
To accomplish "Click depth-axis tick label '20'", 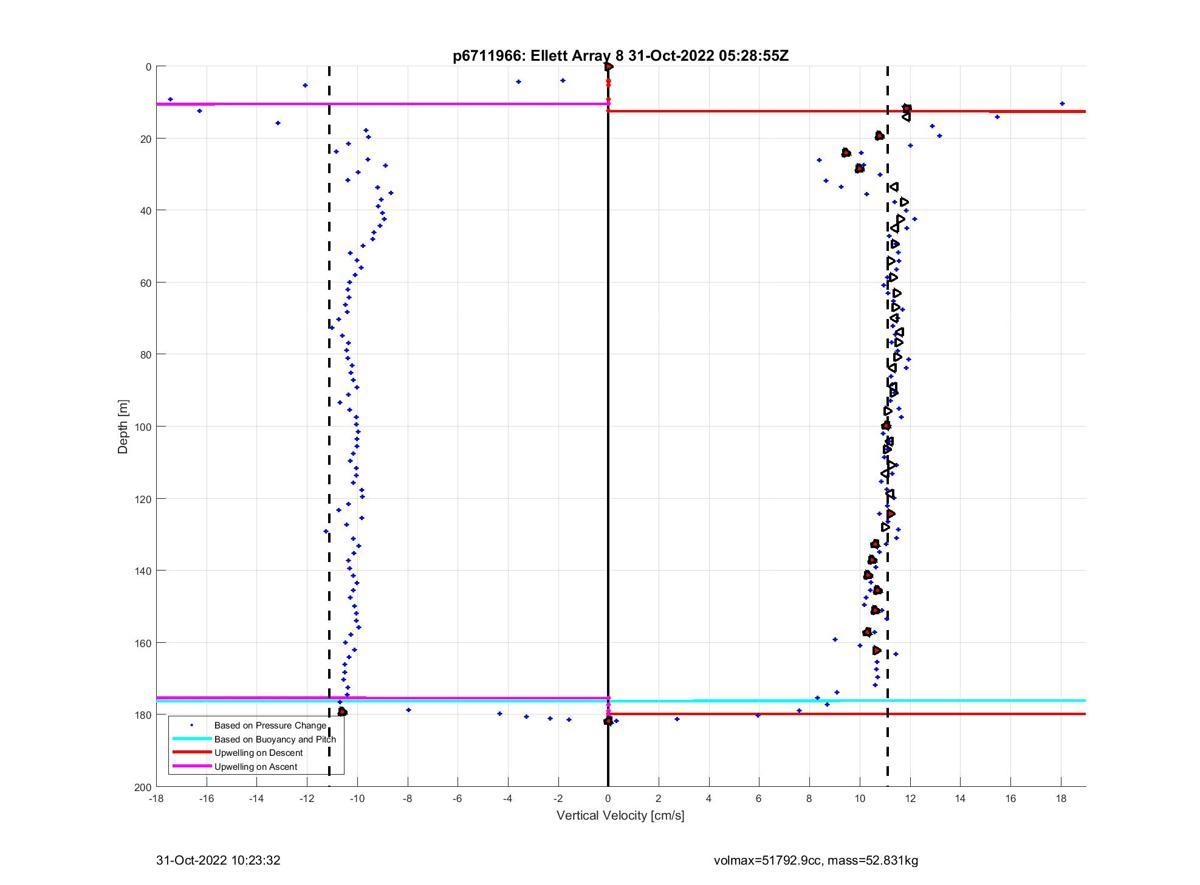I will [x=145, y=139].
